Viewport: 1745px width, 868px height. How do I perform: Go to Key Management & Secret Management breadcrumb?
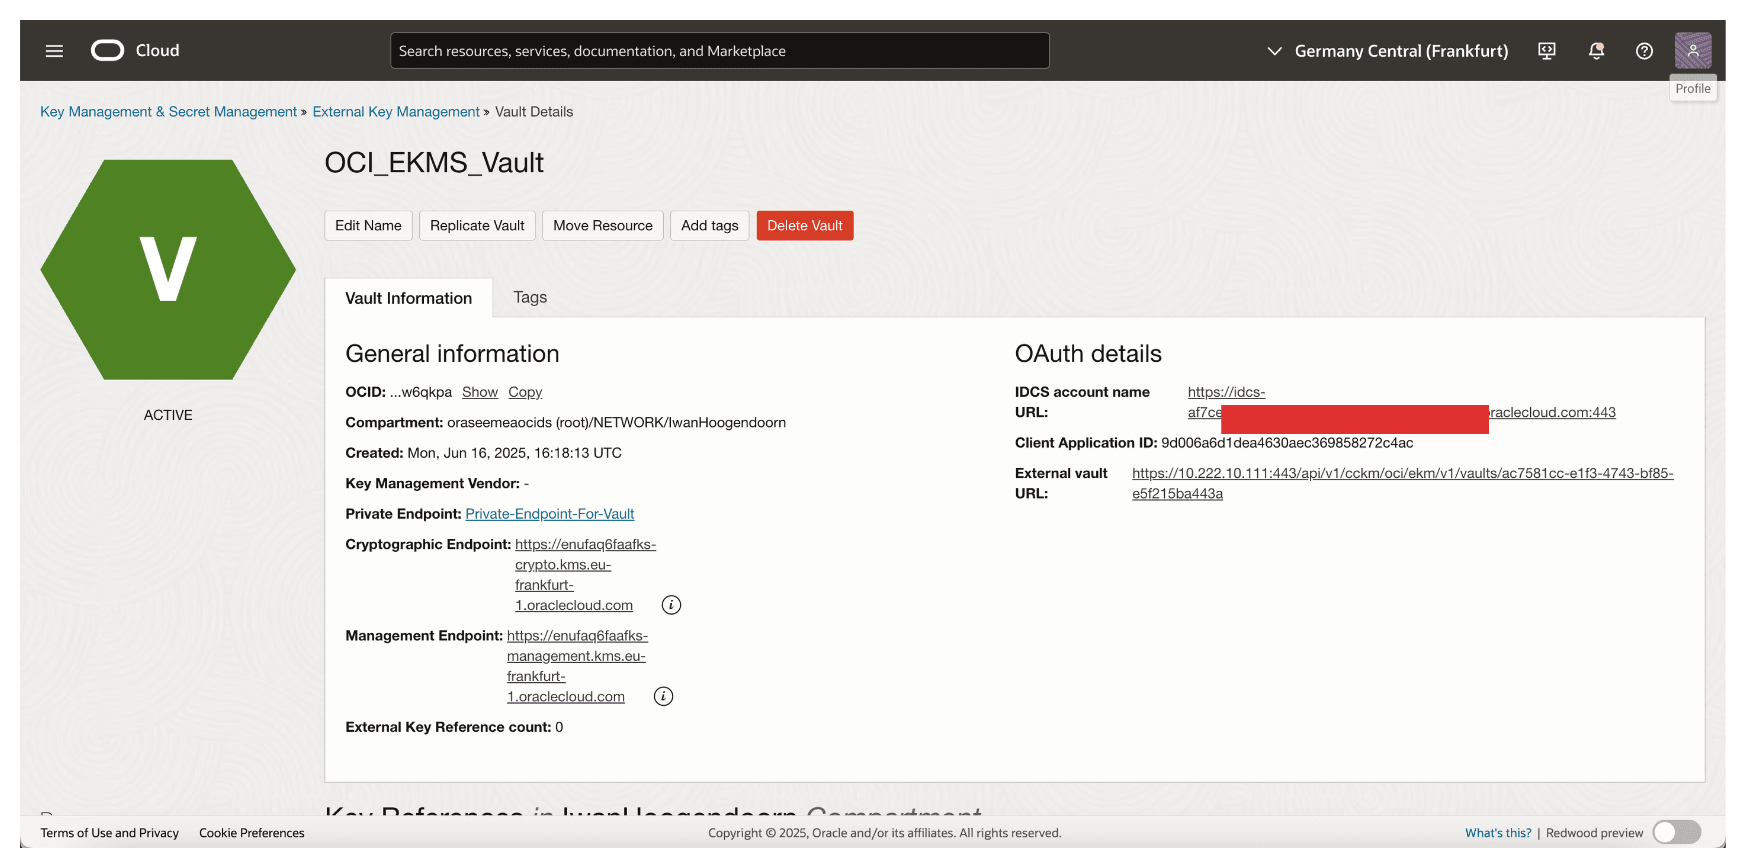tap(169, 112)
